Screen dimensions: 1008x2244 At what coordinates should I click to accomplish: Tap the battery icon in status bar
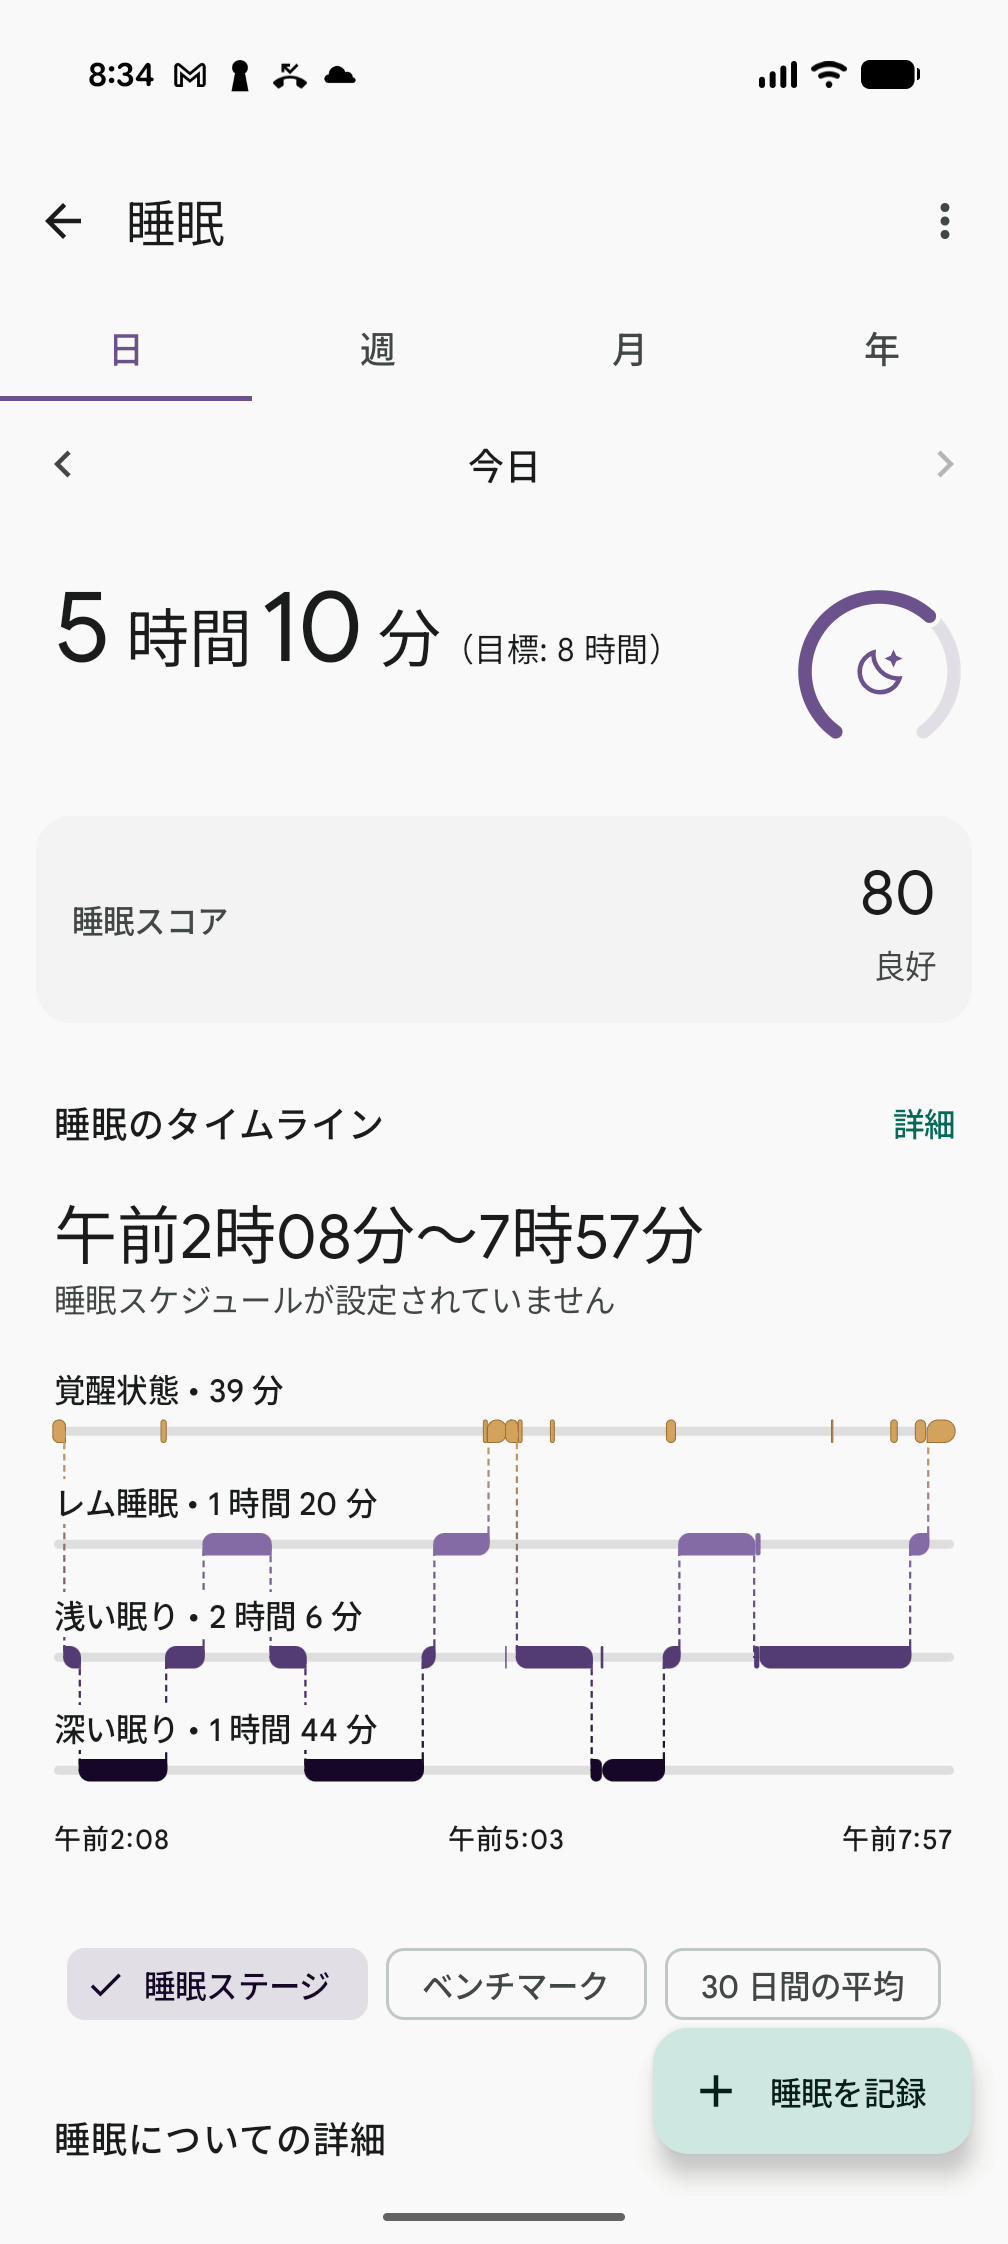890,75
